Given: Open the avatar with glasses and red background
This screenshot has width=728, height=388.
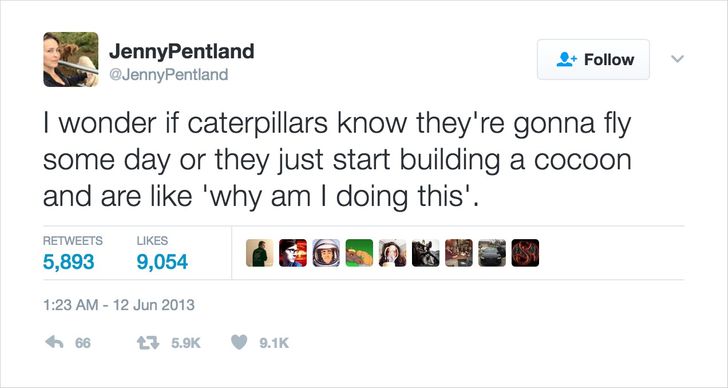Looking at the screenshot, I should [x=293, y=253].
